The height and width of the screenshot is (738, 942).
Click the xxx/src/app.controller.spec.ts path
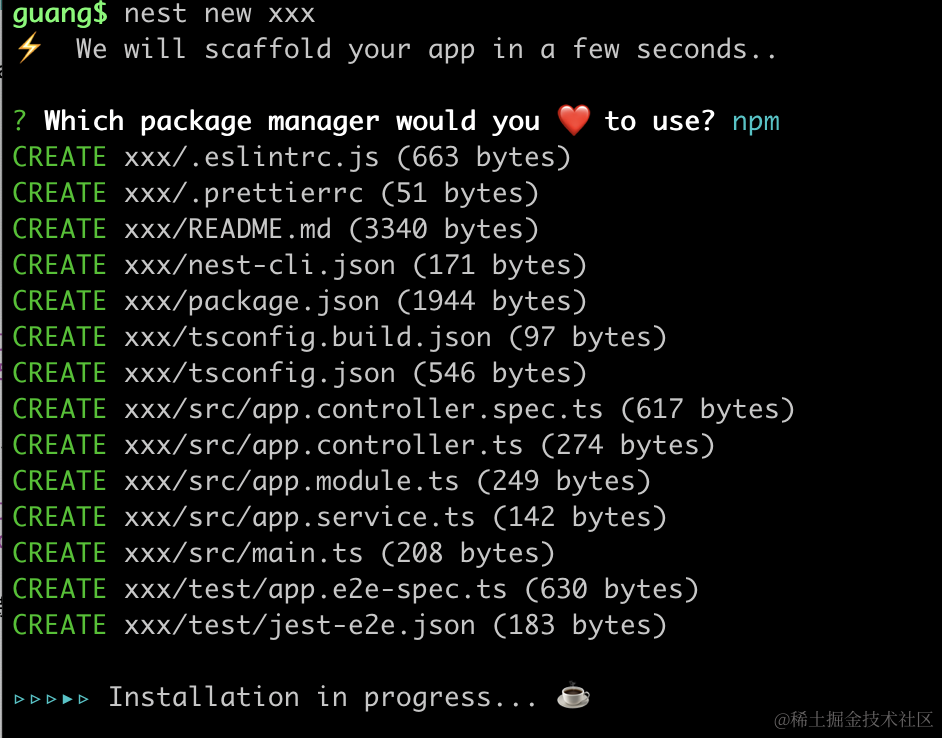(x=363, y=409)
